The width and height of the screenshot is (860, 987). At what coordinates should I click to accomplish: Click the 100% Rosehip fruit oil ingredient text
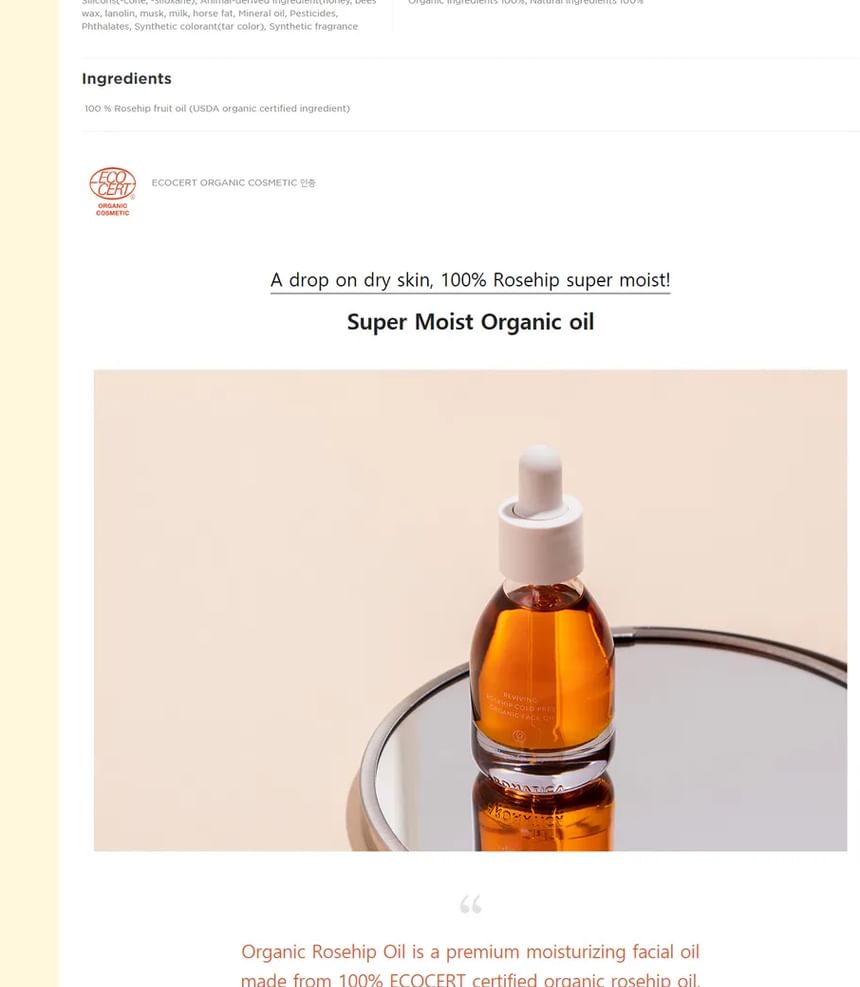coord(217,108)
